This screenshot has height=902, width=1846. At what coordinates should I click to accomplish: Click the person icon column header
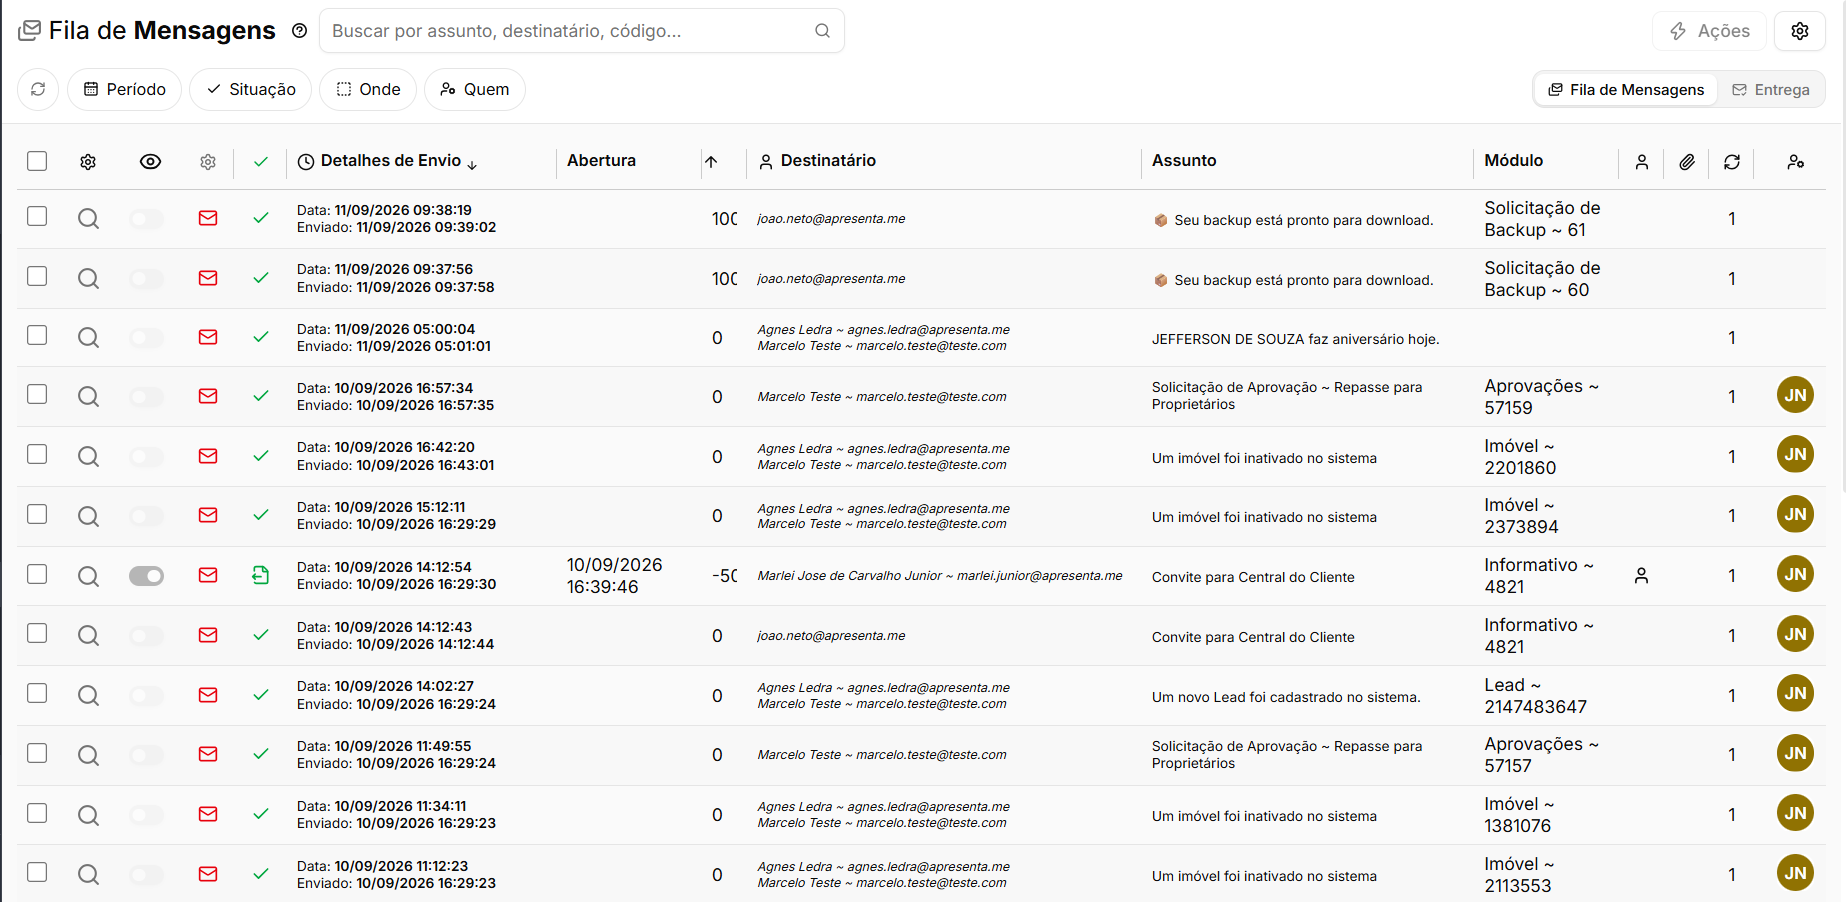1641,162
